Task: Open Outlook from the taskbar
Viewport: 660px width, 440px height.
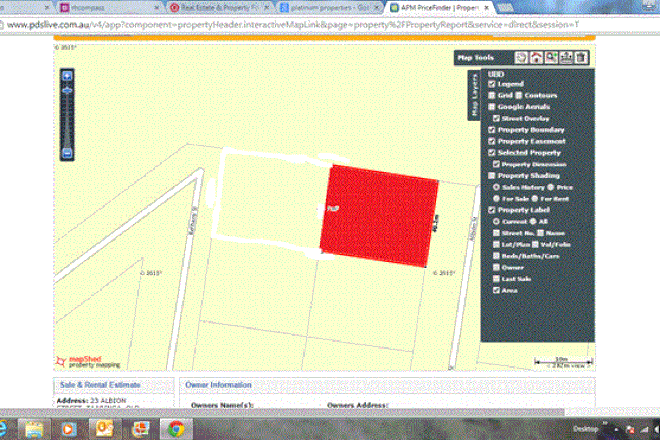Action: [103, 427]
